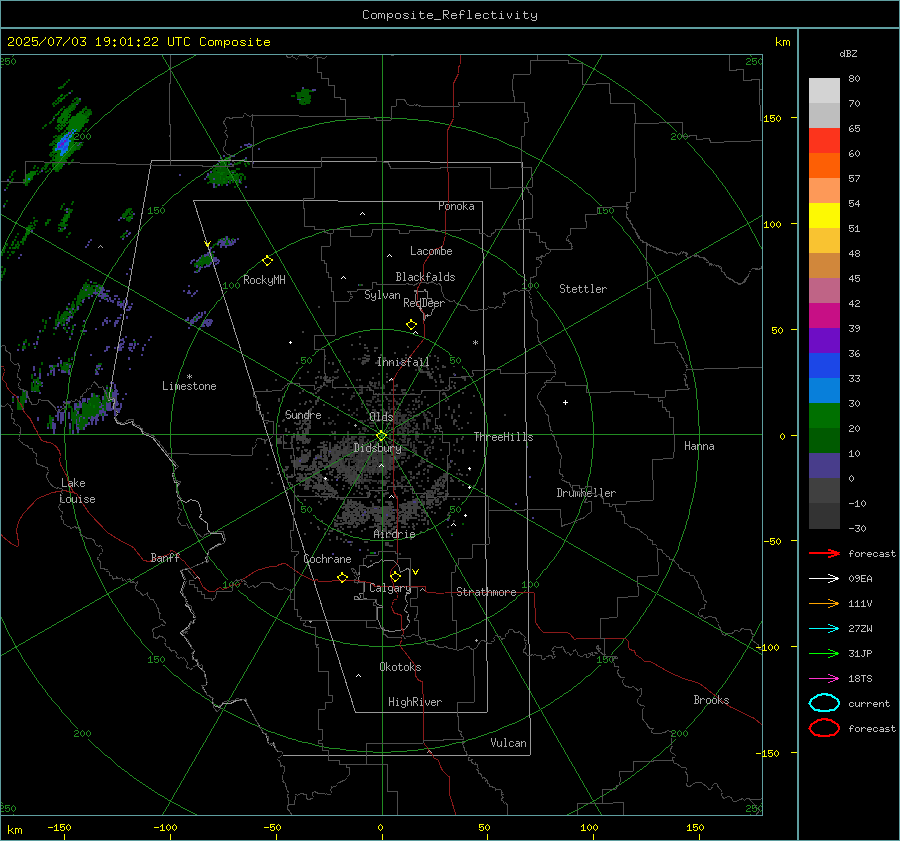
Task: Click the 'Blackfalds' map label
Action: [x=425, y=277]
